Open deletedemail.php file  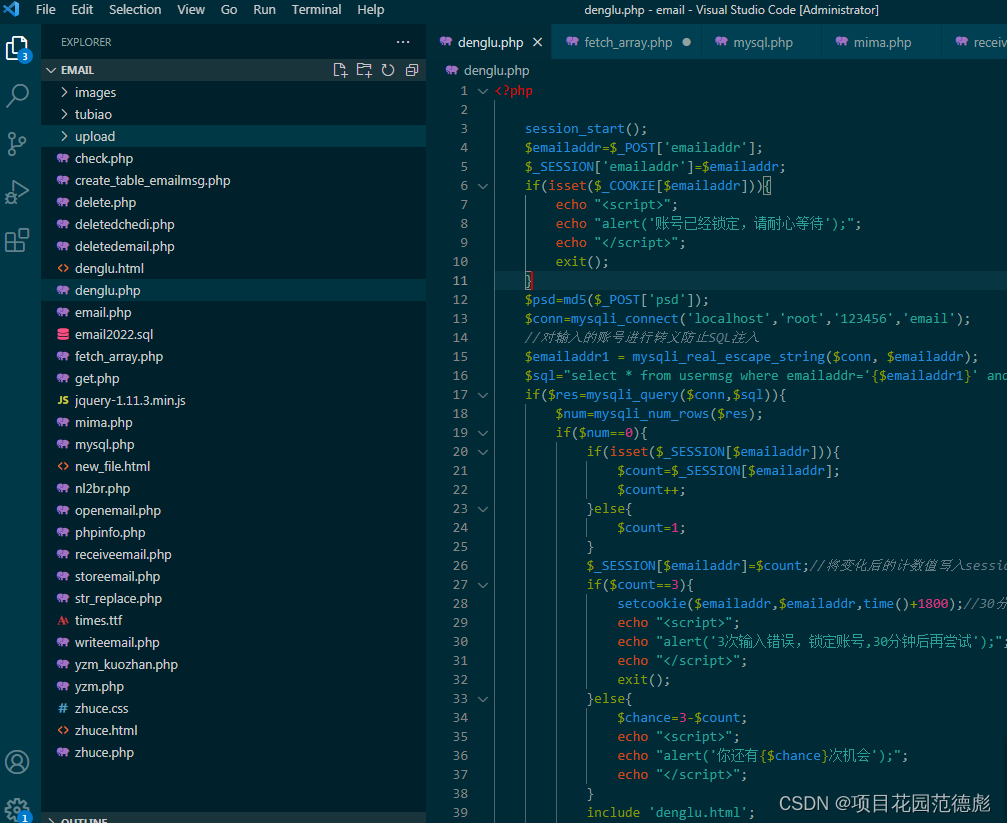233,246
